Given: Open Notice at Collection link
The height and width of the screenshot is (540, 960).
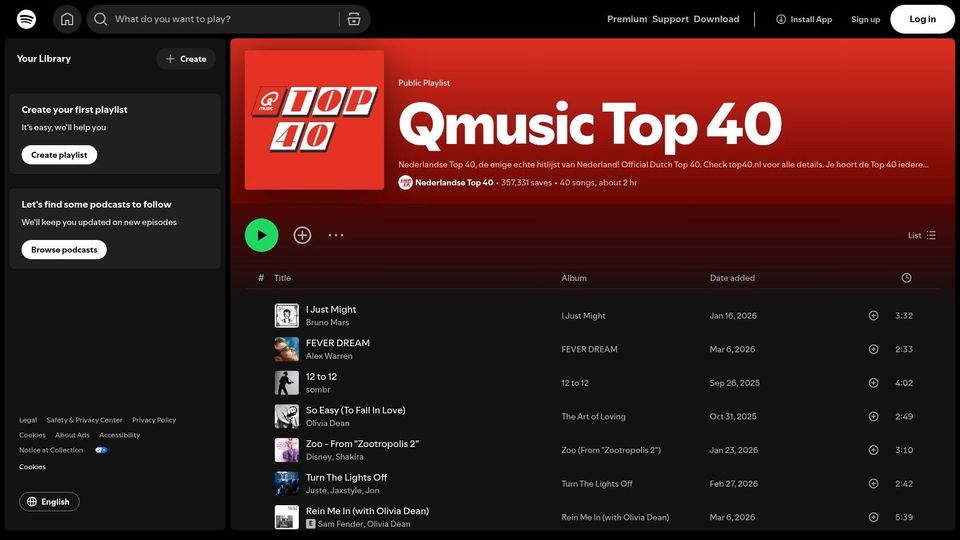Looking at the screenshot, I should (51, 450).
